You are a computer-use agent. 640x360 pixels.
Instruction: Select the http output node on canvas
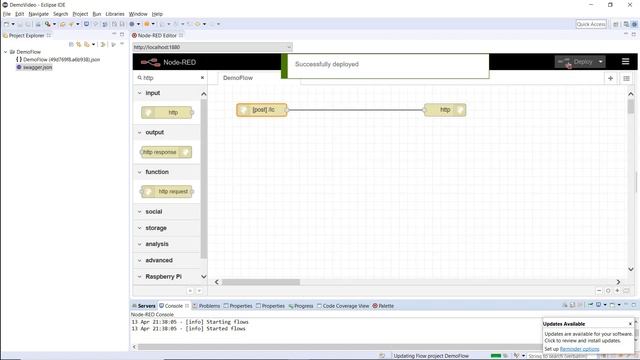[x=445, y=110]
